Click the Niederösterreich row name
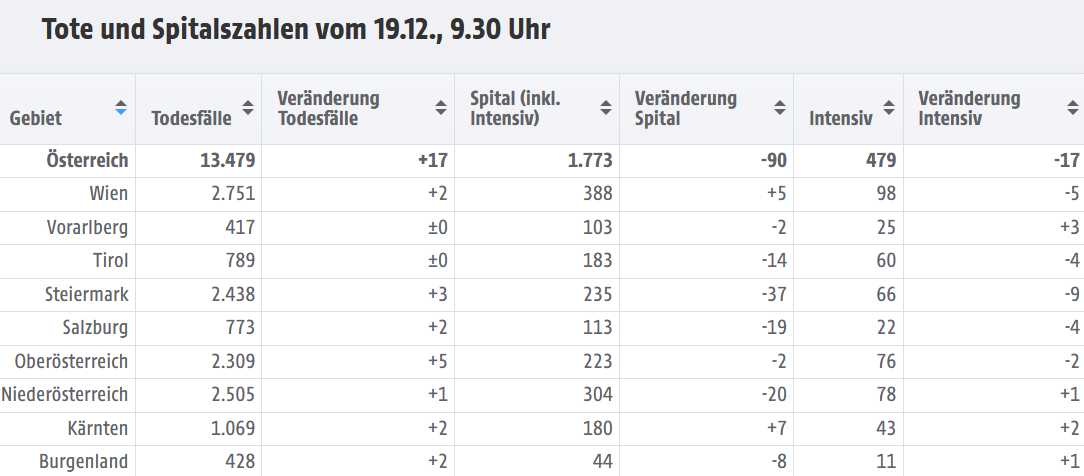Image resolution: width=1084 pixels, height=476 pixels. click(x=65, y=395)
